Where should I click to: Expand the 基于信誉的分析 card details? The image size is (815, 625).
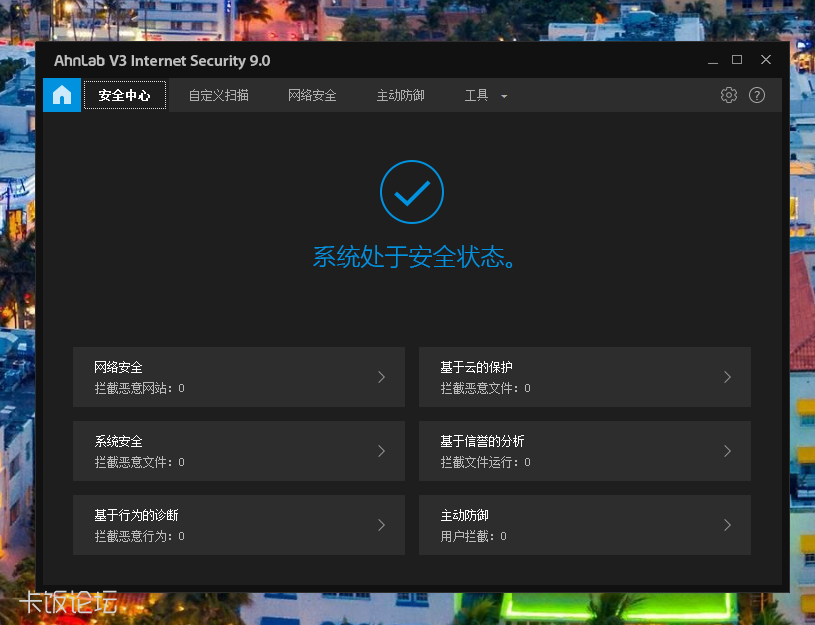pos(584,451)
